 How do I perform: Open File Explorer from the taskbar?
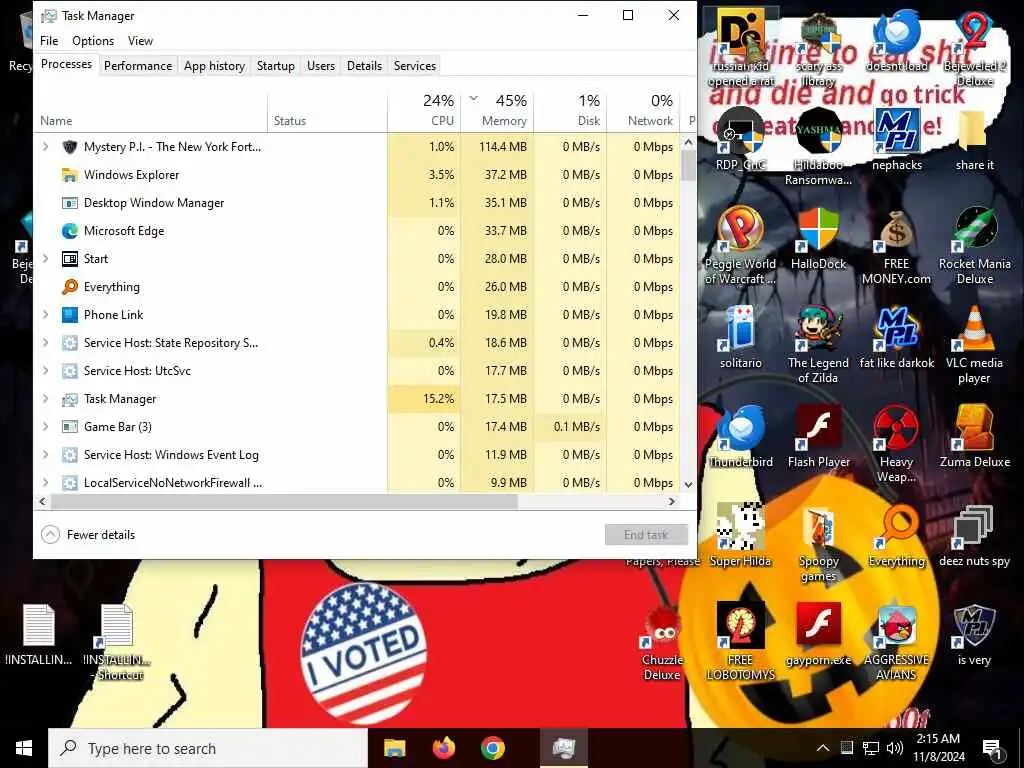tap(394, 748)
